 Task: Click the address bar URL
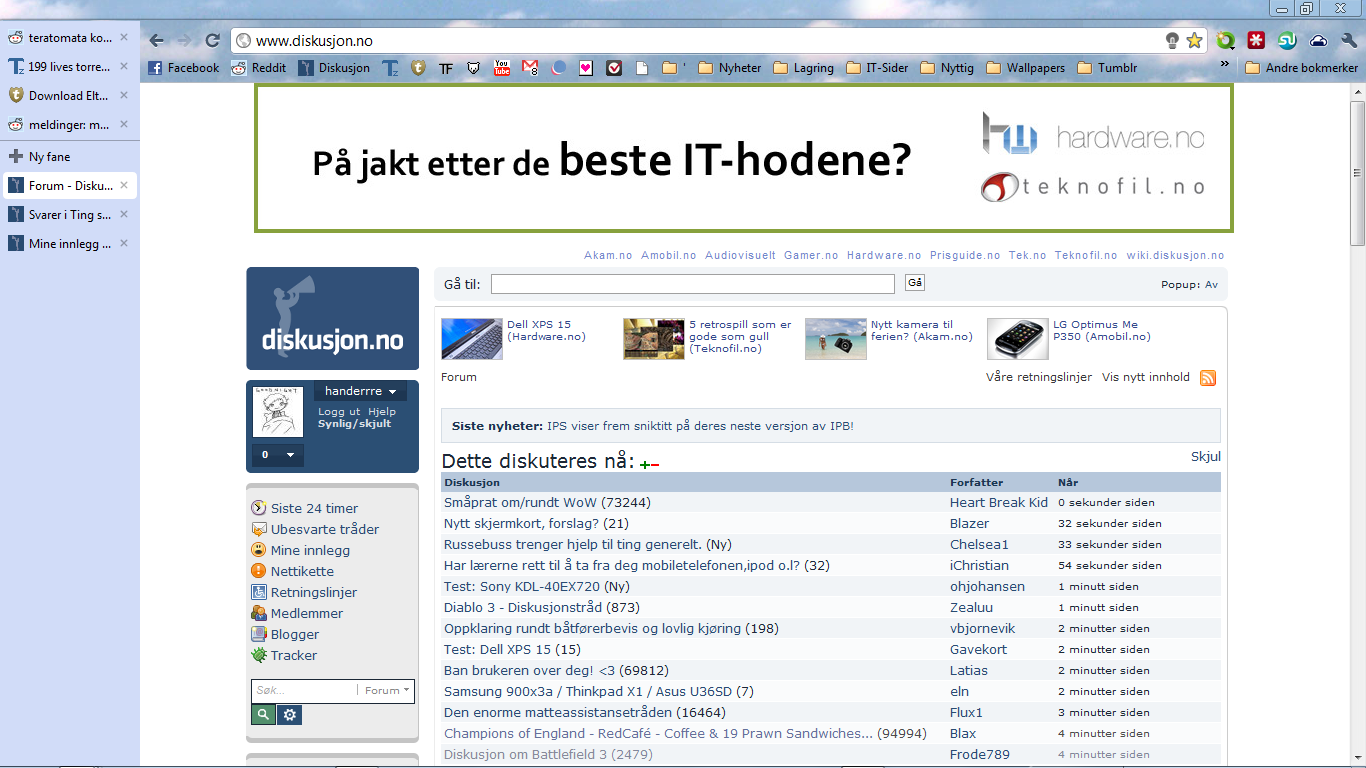[314, 41]
